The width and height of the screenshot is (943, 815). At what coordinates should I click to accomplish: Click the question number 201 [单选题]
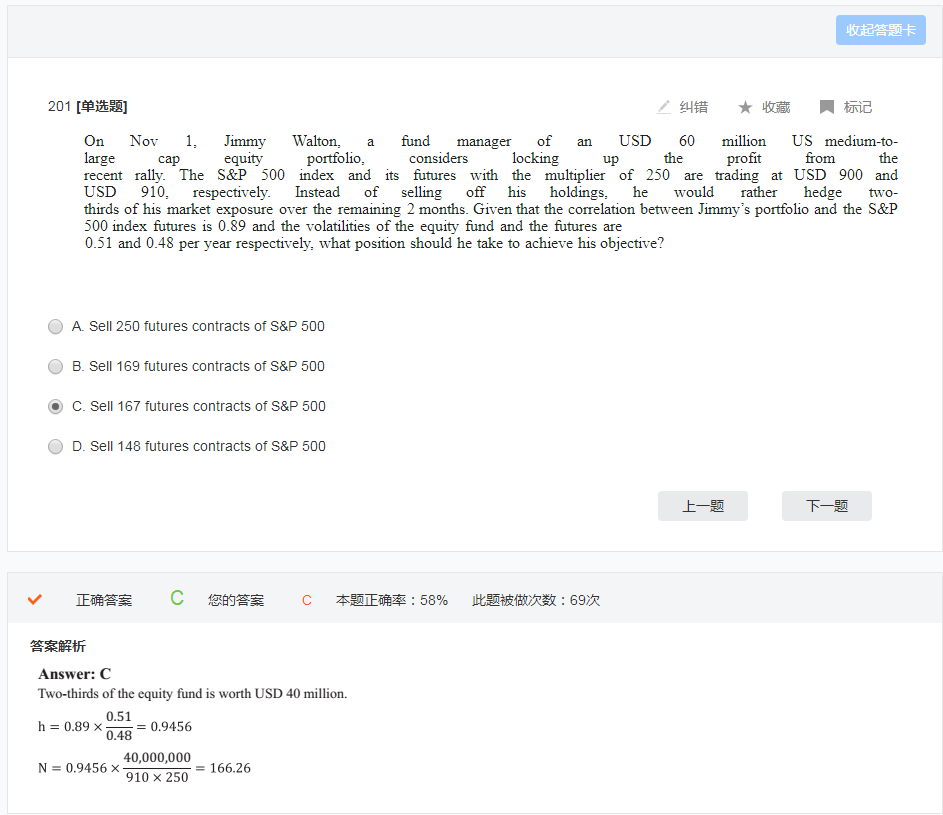tap(87, 107)
